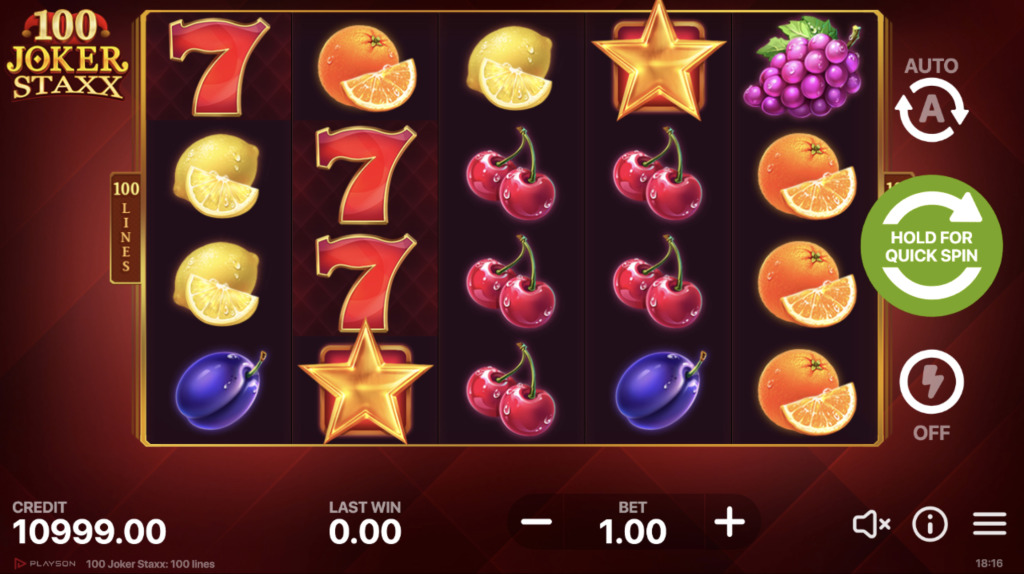Image resolution: width=1024 pixels, height=574 pixels.
Task: Open the info paytable icon
Action: 930,524
